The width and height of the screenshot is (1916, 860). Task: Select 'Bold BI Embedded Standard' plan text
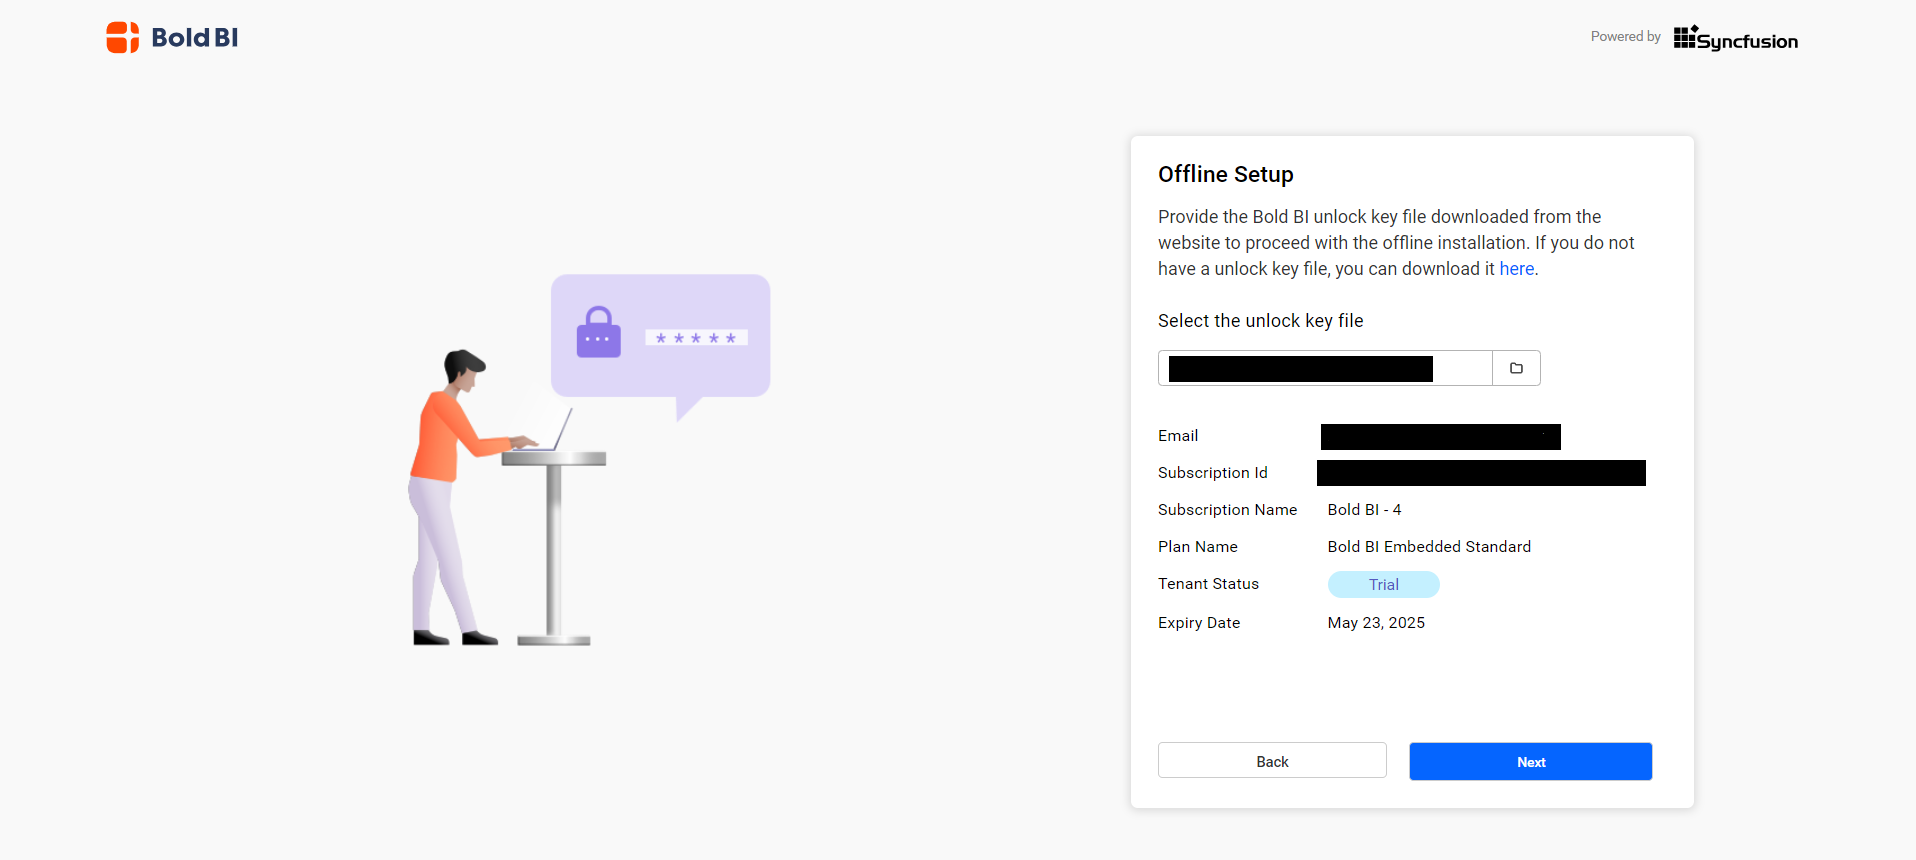coord(1429,547)
